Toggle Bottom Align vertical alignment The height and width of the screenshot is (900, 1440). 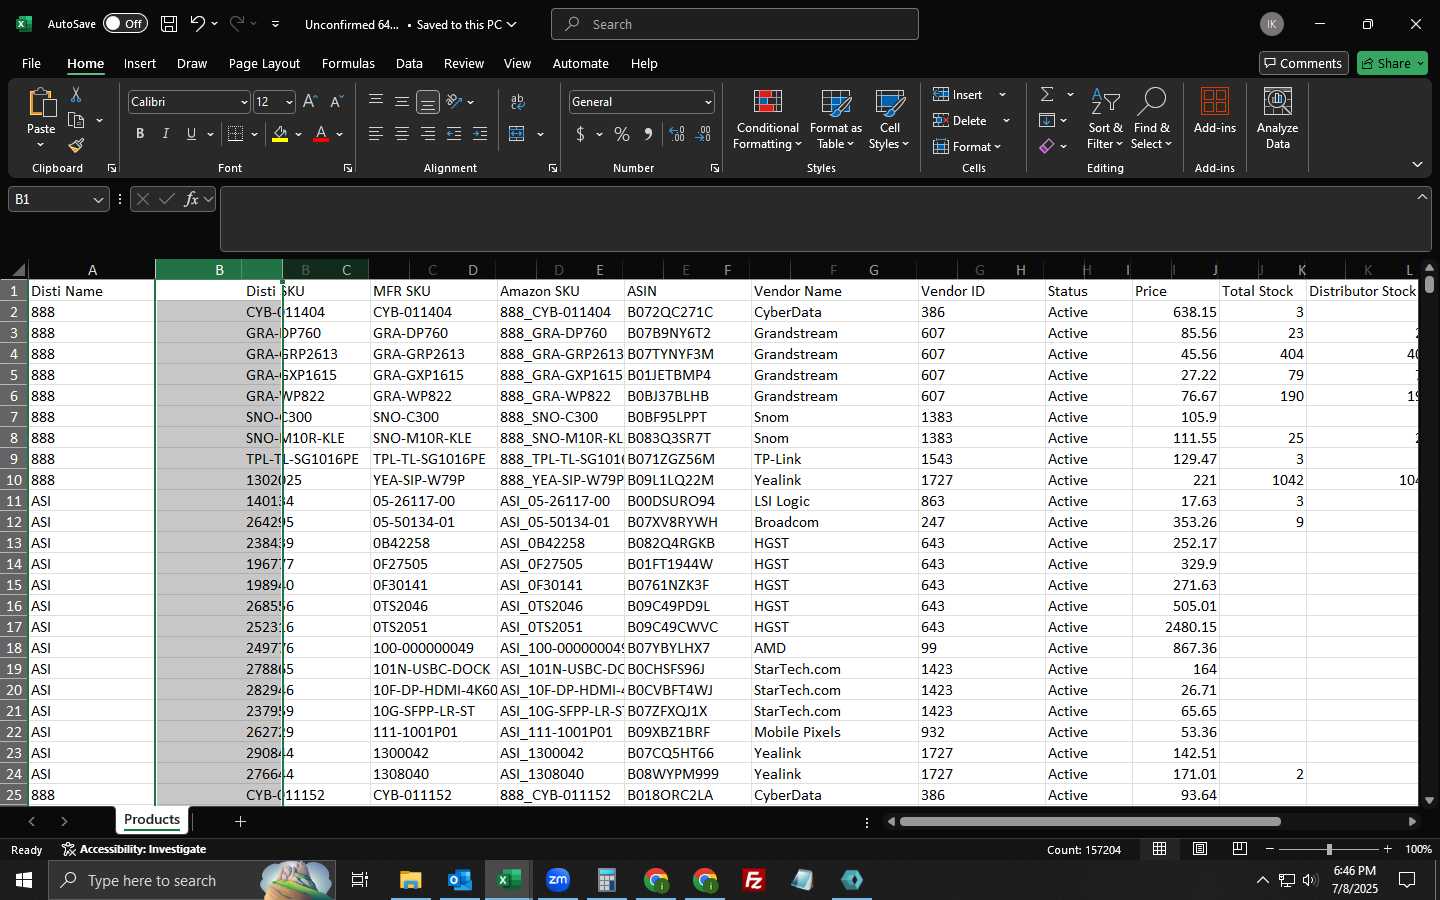tap(428, 102)
